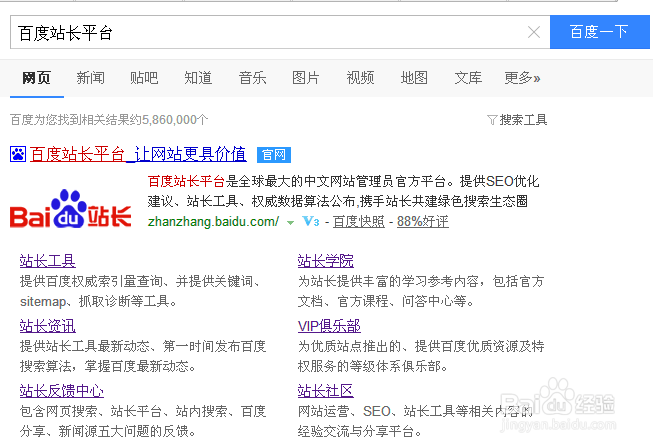
Task: Click the Baidu 站长 logo thumbnail
Action: pos(71,209)
